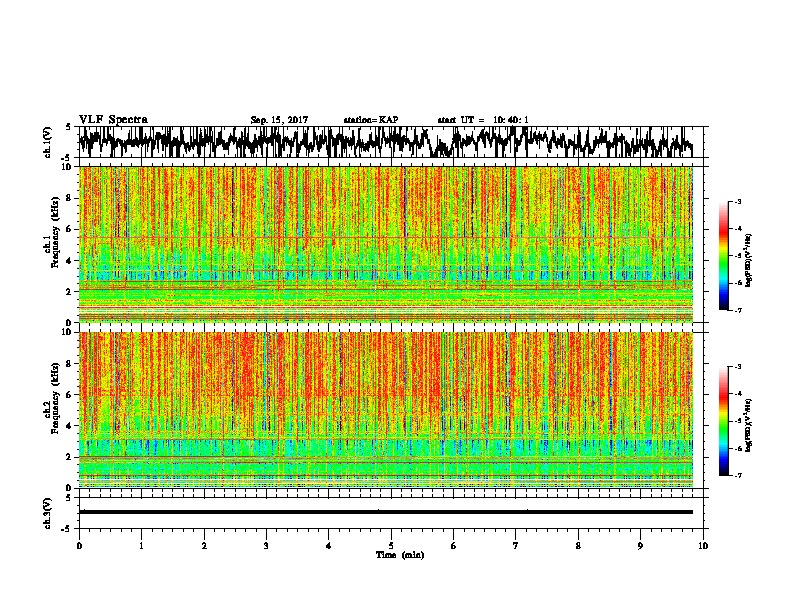Click the "Time (min)" x-axis label
Image resolution: width=792 pixels, height=612 pixels.
click(x=400, y=555)
